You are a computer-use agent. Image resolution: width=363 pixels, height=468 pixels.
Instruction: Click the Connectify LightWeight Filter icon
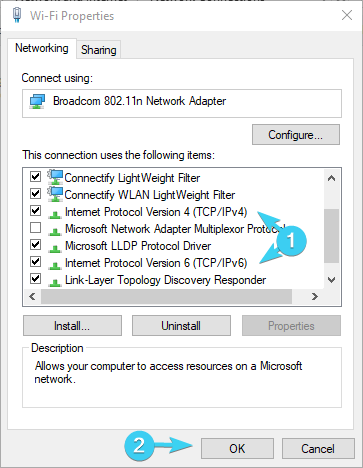(55, 177)
